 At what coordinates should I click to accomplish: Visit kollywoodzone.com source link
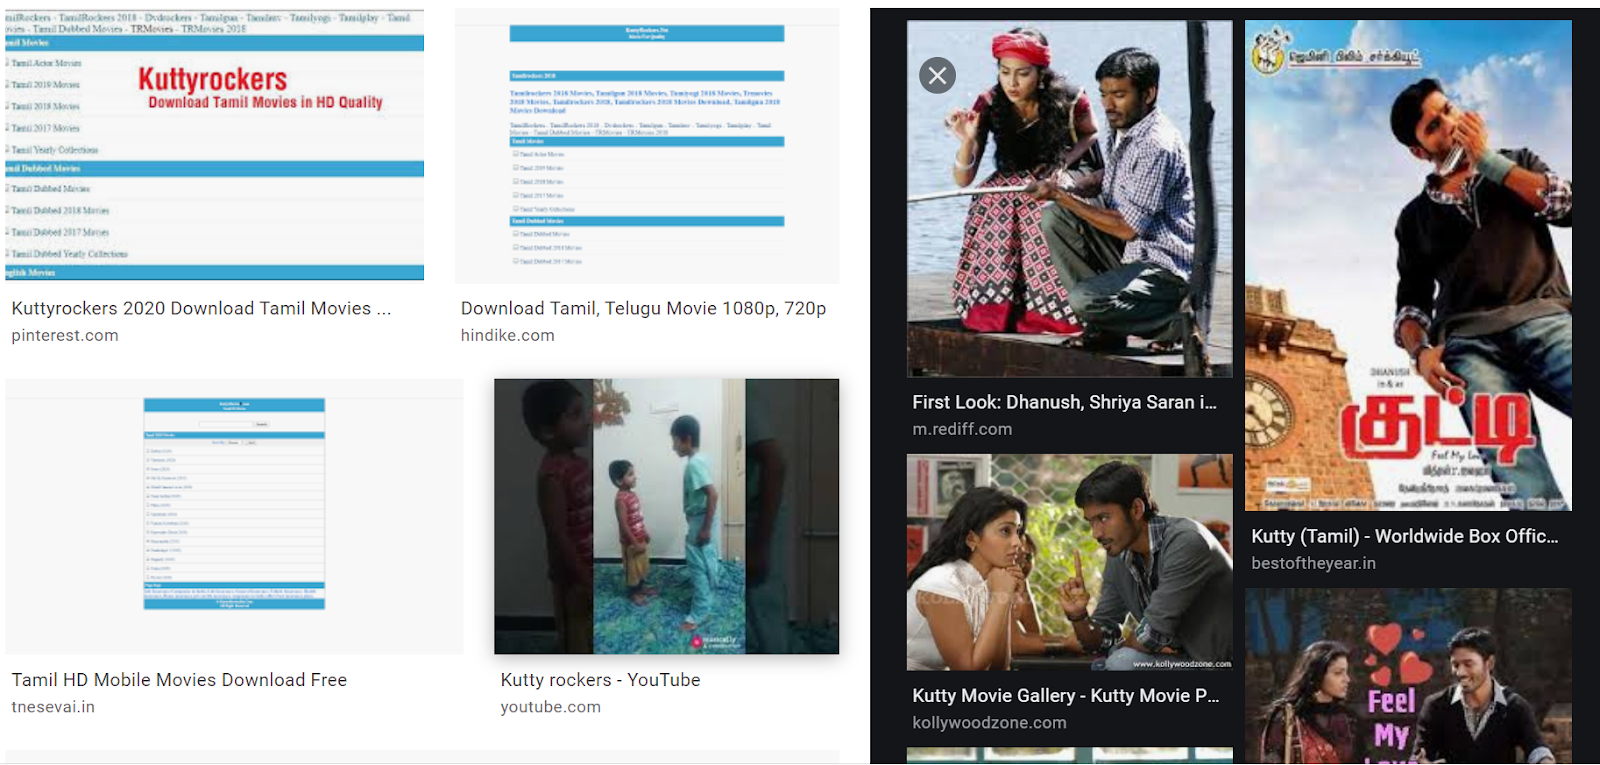[x=989, y=722]
